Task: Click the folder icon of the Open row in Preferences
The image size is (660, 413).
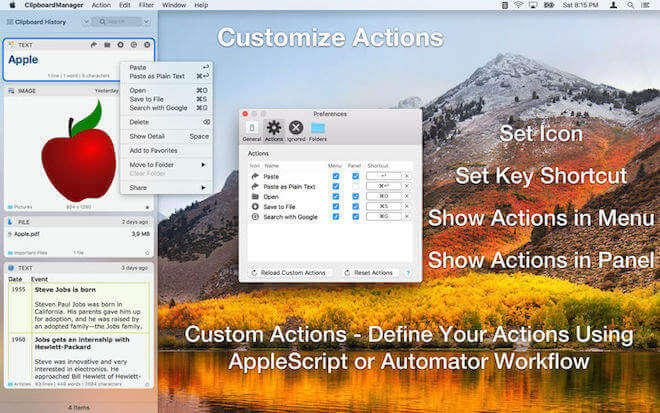Action: pos(255,196)
